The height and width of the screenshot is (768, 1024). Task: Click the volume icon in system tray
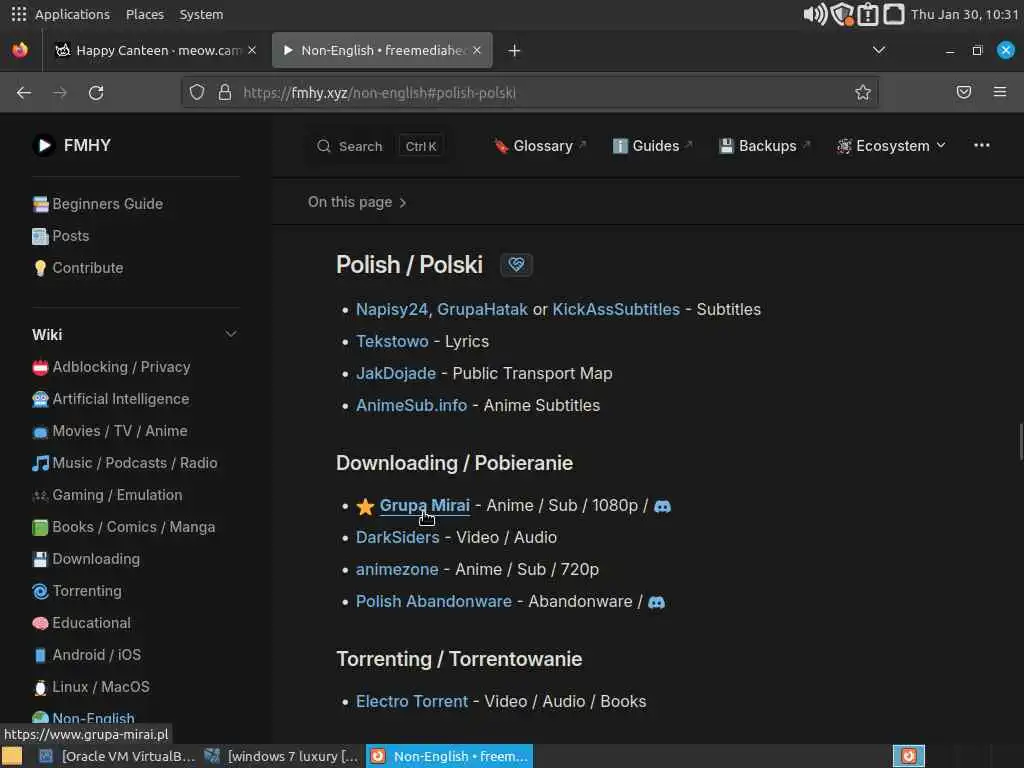coord(814,14)
